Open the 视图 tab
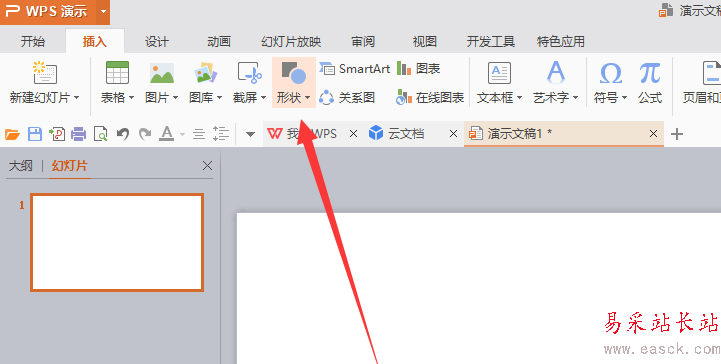This screenshot has width=721, height=364. (424, 41)
